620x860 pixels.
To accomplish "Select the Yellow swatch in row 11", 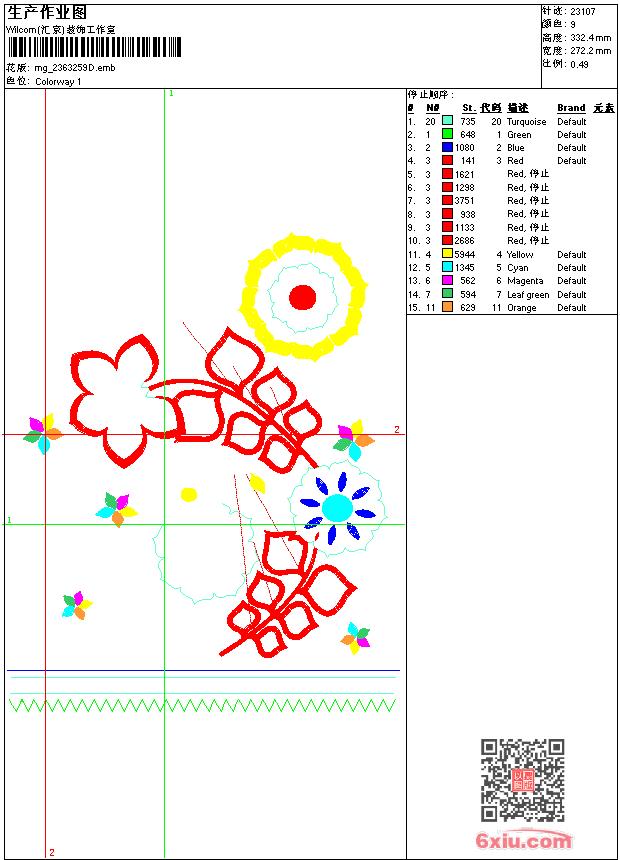I will 447,254.
